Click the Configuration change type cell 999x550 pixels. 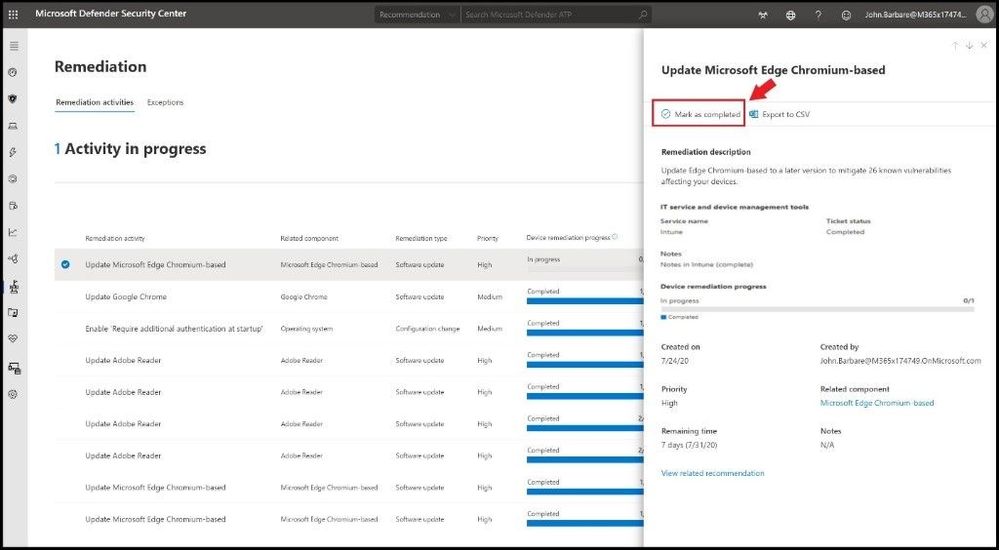427,329
